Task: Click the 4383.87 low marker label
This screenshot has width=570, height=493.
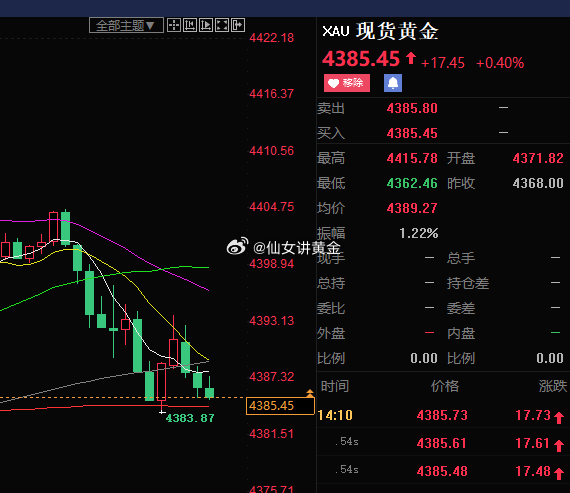Action: tap(190, 418)
